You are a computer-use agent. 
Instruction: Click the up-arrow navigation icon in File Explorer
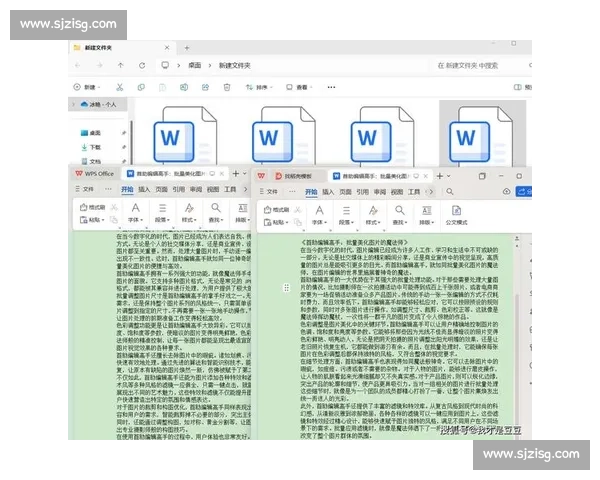pos(120,66)
